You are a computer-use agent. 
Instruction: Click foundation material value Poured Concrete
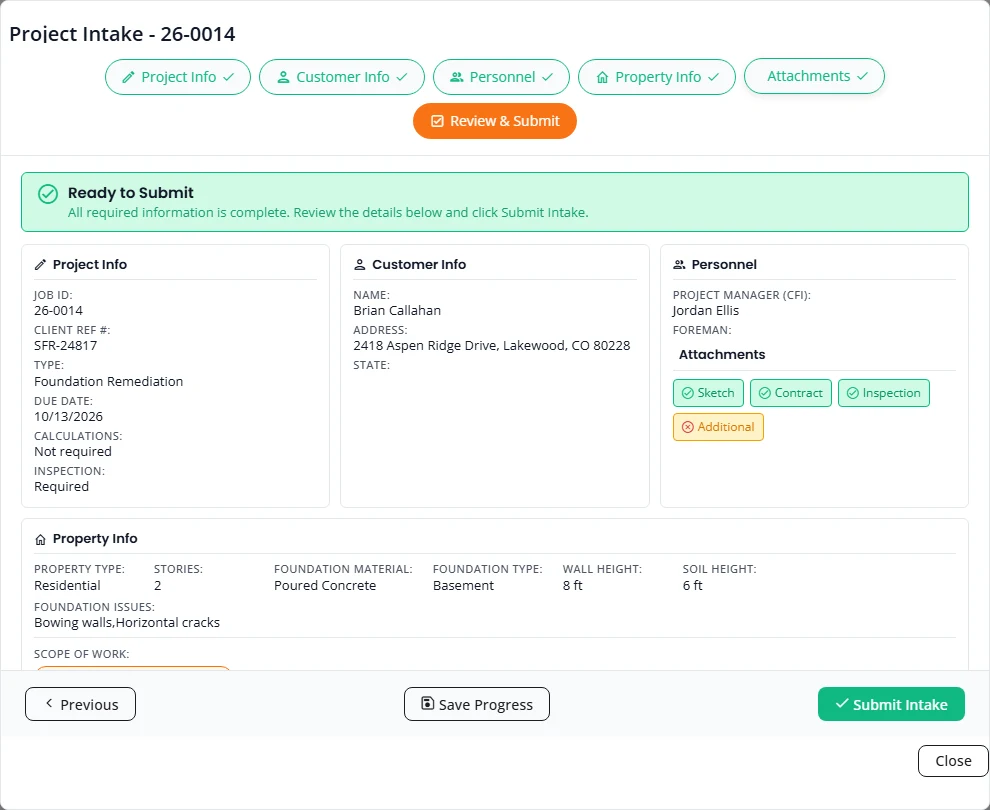325,586
